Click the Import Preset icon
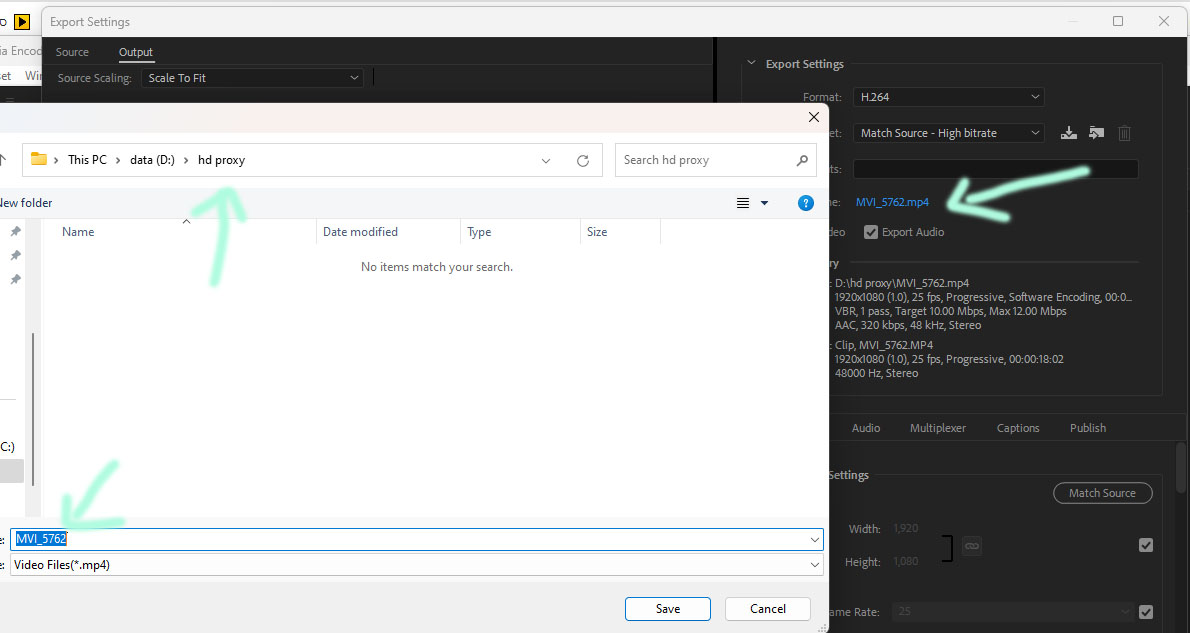 click(1096, 133)
